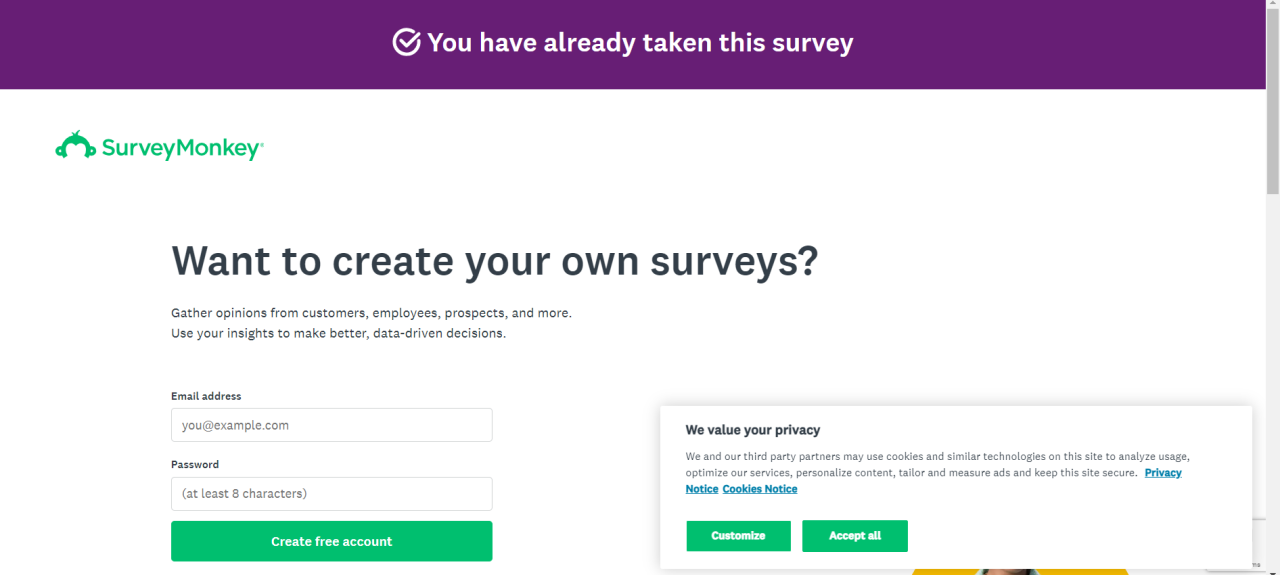The width and height of the screenshot is (1280, 575).
Task: Click the 'You have already taken this survey' text
Action: tap(640, 43)
